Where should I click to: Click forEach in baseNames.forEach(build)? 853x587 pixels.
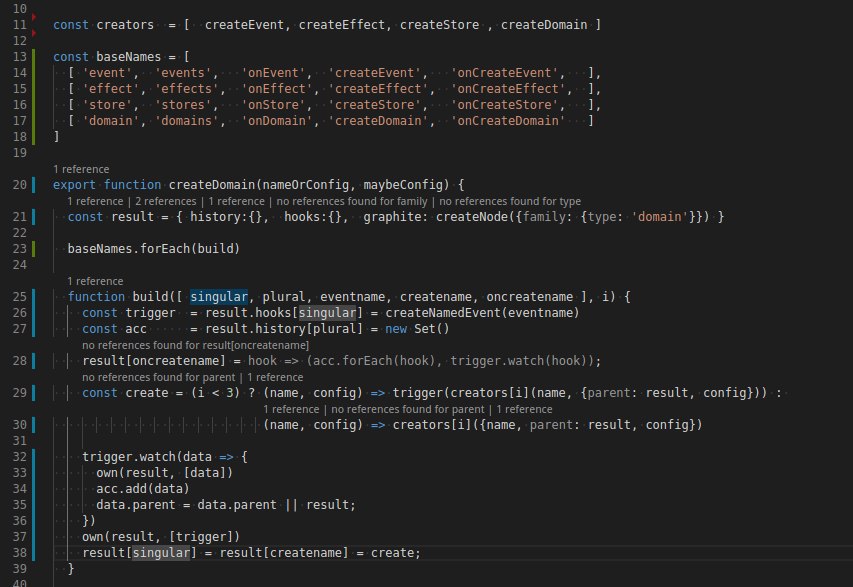point(165,249)
